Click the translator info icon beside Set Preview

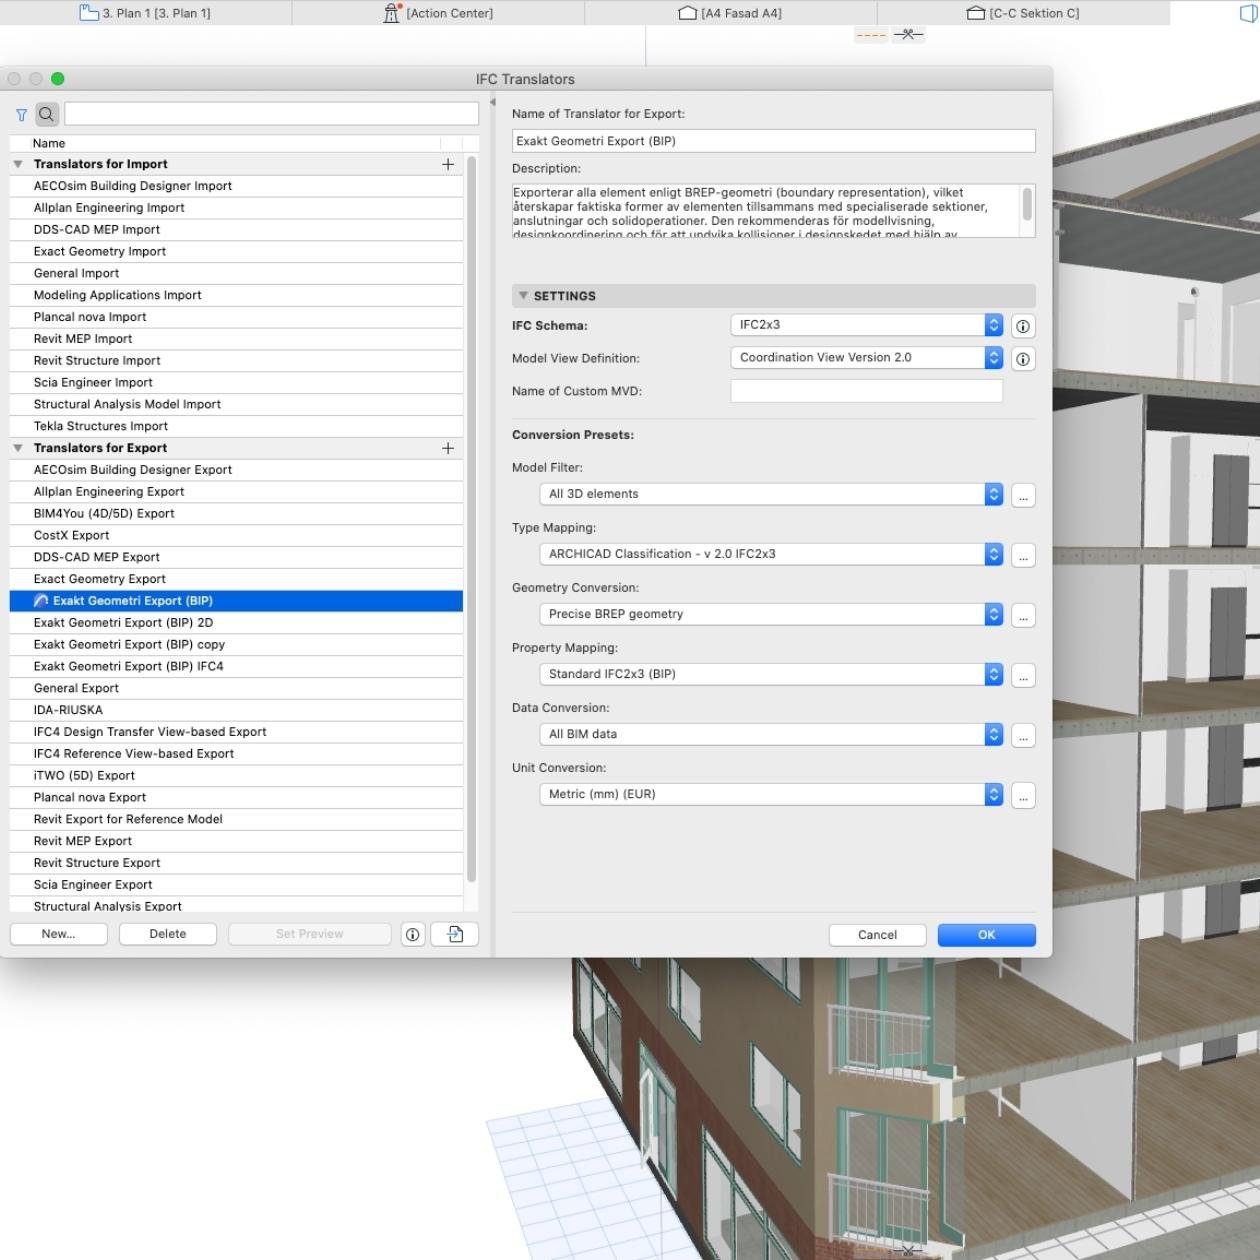[x=412, y=934]
